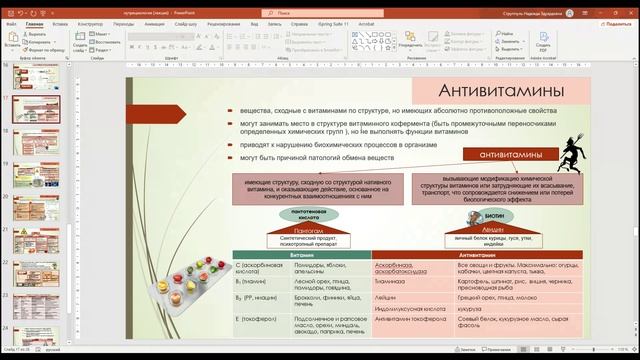The width and height of the screenshot is (640, 360).
Task: Toggle the Notes (Заметки) pane
Action: tap(465, 349)
